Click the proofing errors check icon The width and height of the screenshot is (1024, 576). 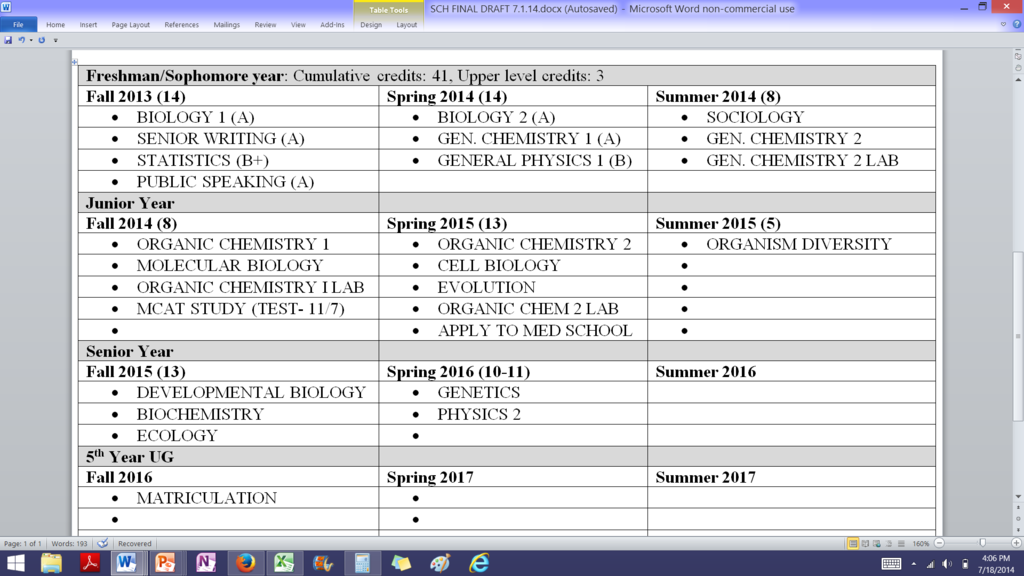pyautogui.click(x=103, y=543)
